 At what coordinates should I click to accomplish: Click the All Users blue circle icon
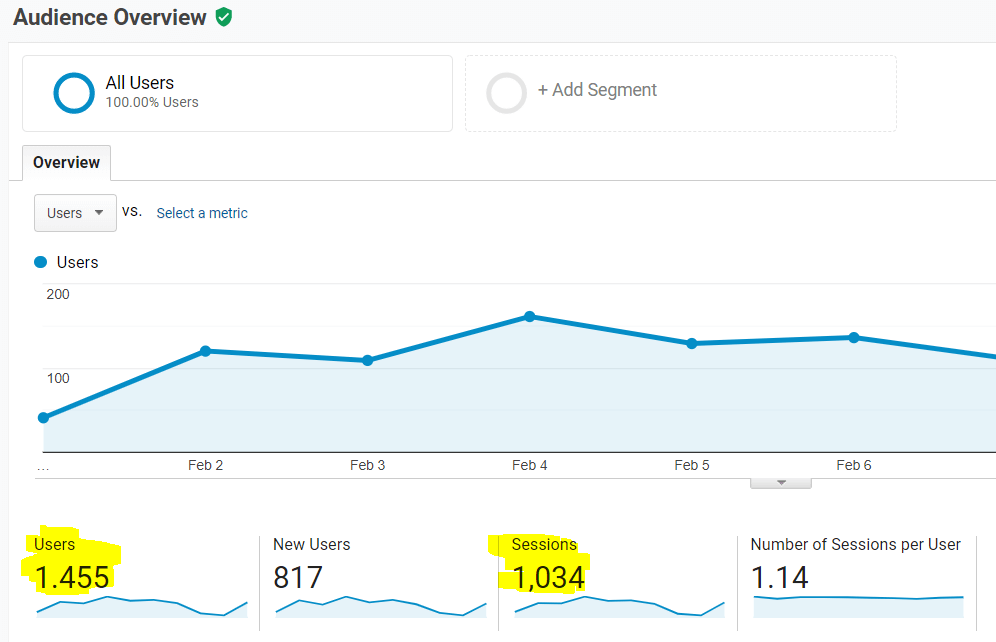pos(74,92)
